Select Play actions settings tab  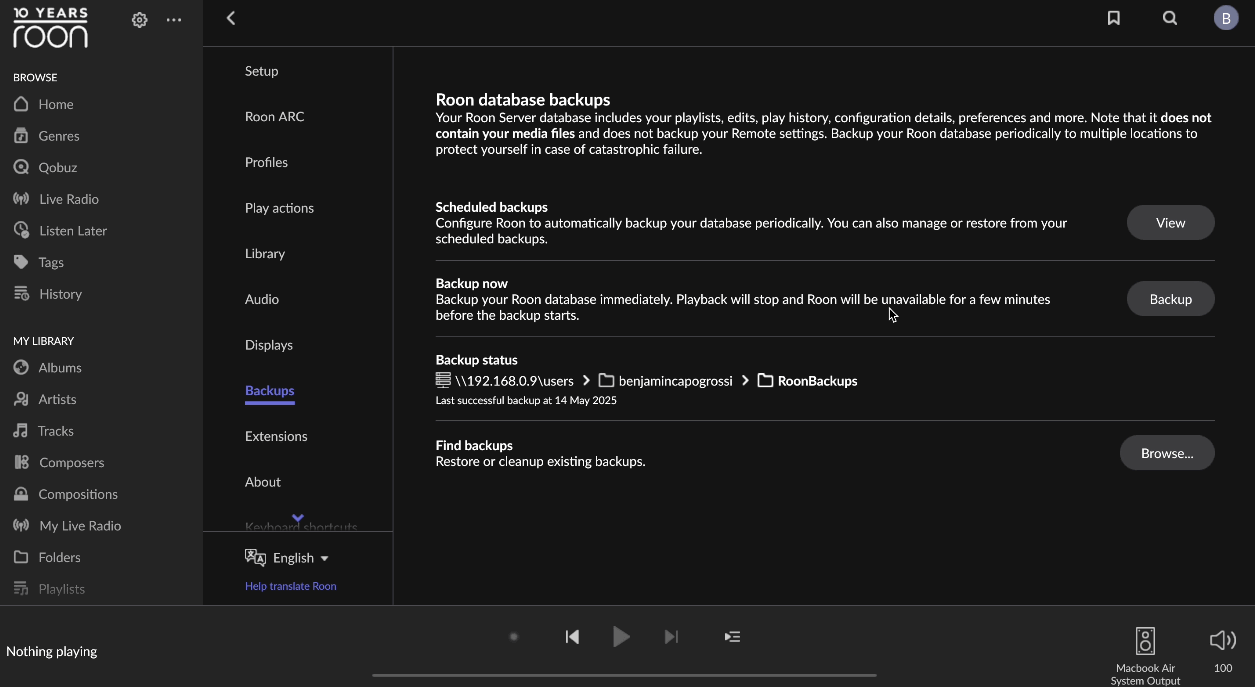279,208
